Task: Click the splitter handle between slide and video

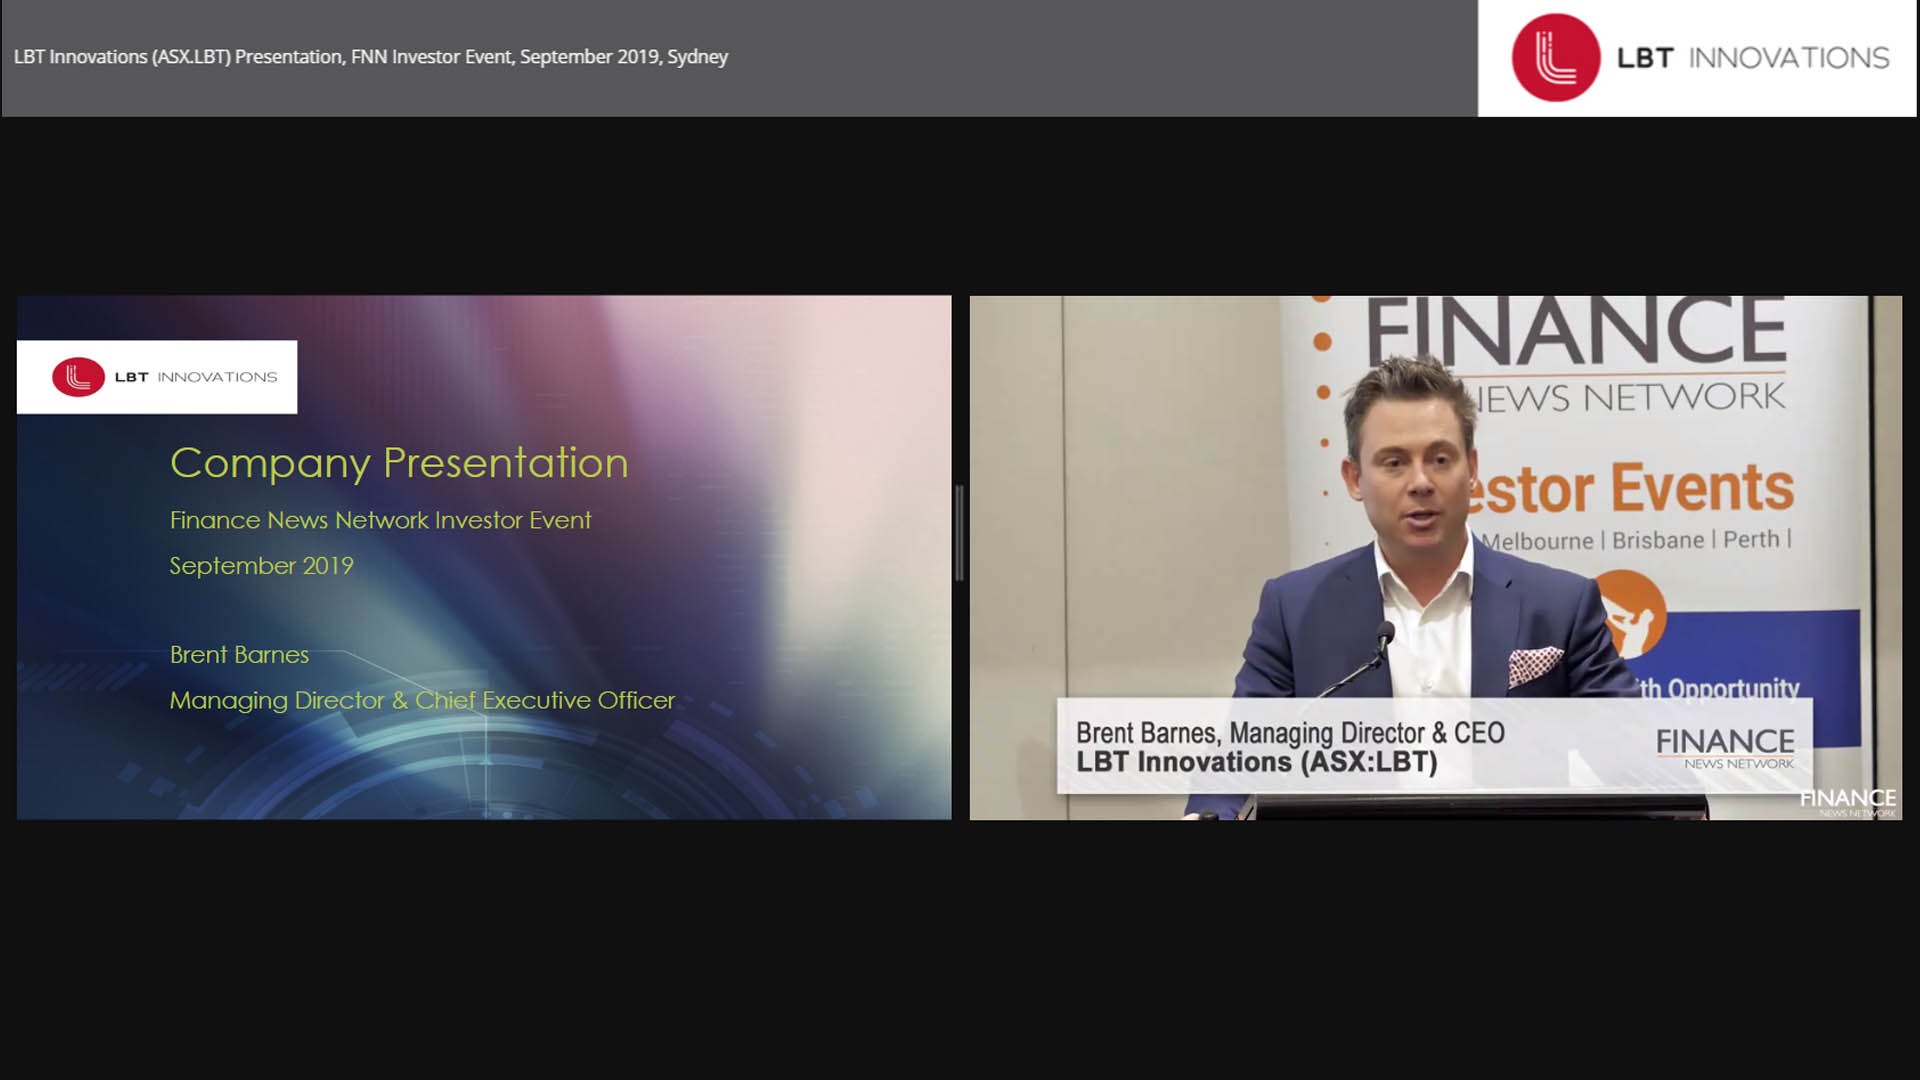Action: 960,533
